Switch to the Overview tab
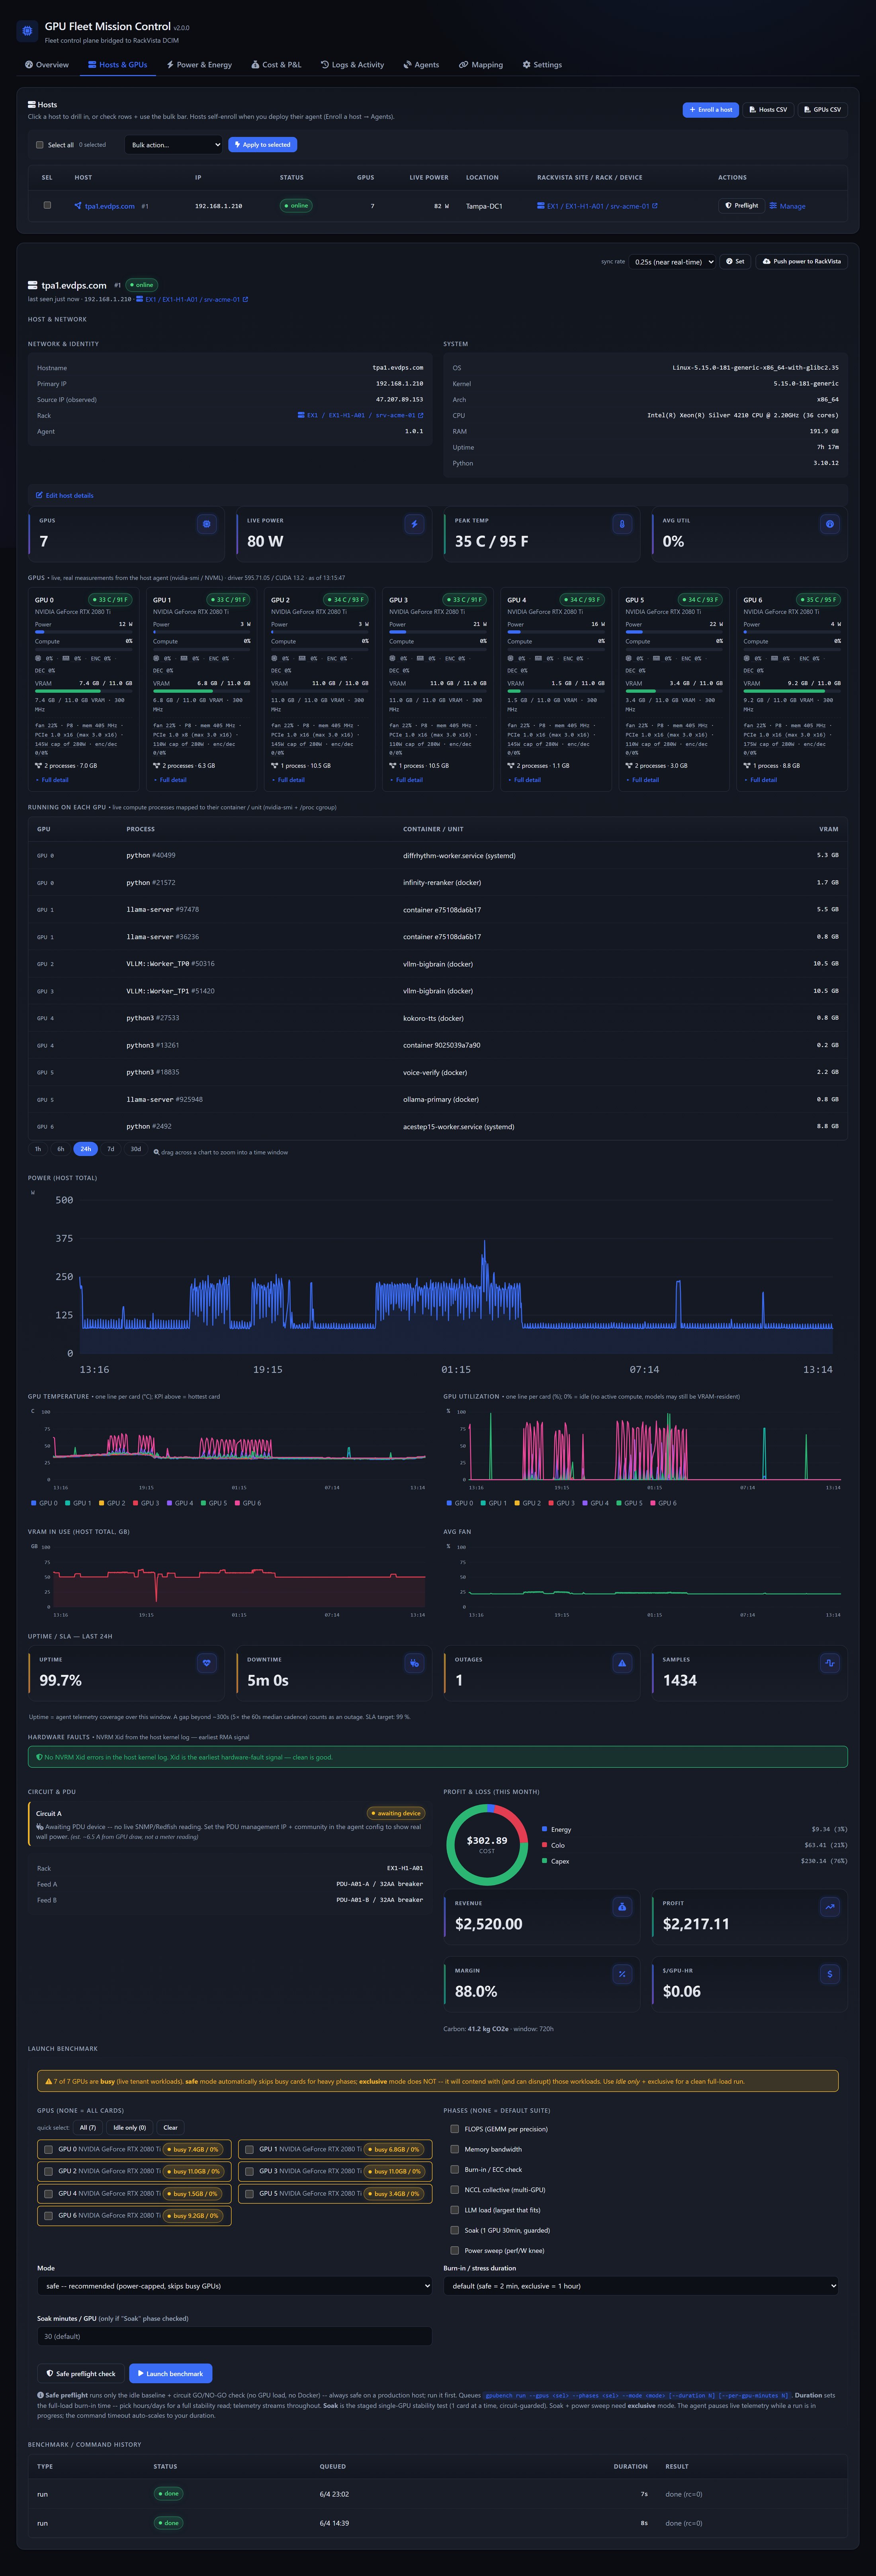Image resolution: width=876 pixels, height=2576 pixels. coord(47,65)
